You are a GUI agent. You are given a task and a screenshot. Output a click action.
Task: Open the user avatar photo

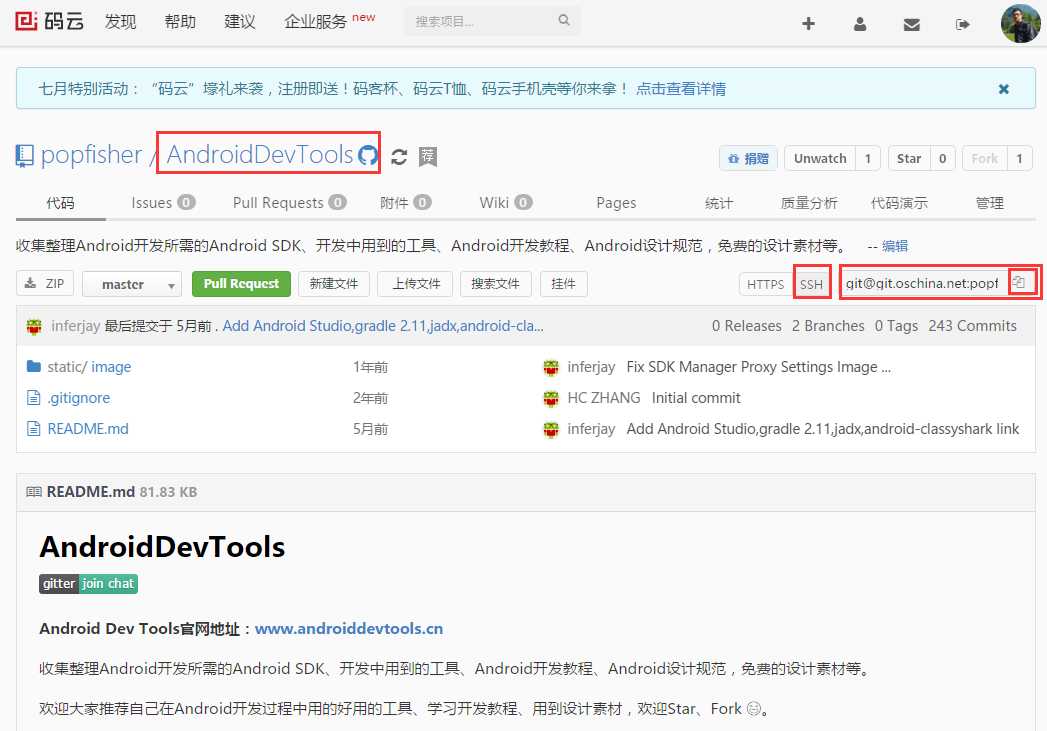(1020, 23)
